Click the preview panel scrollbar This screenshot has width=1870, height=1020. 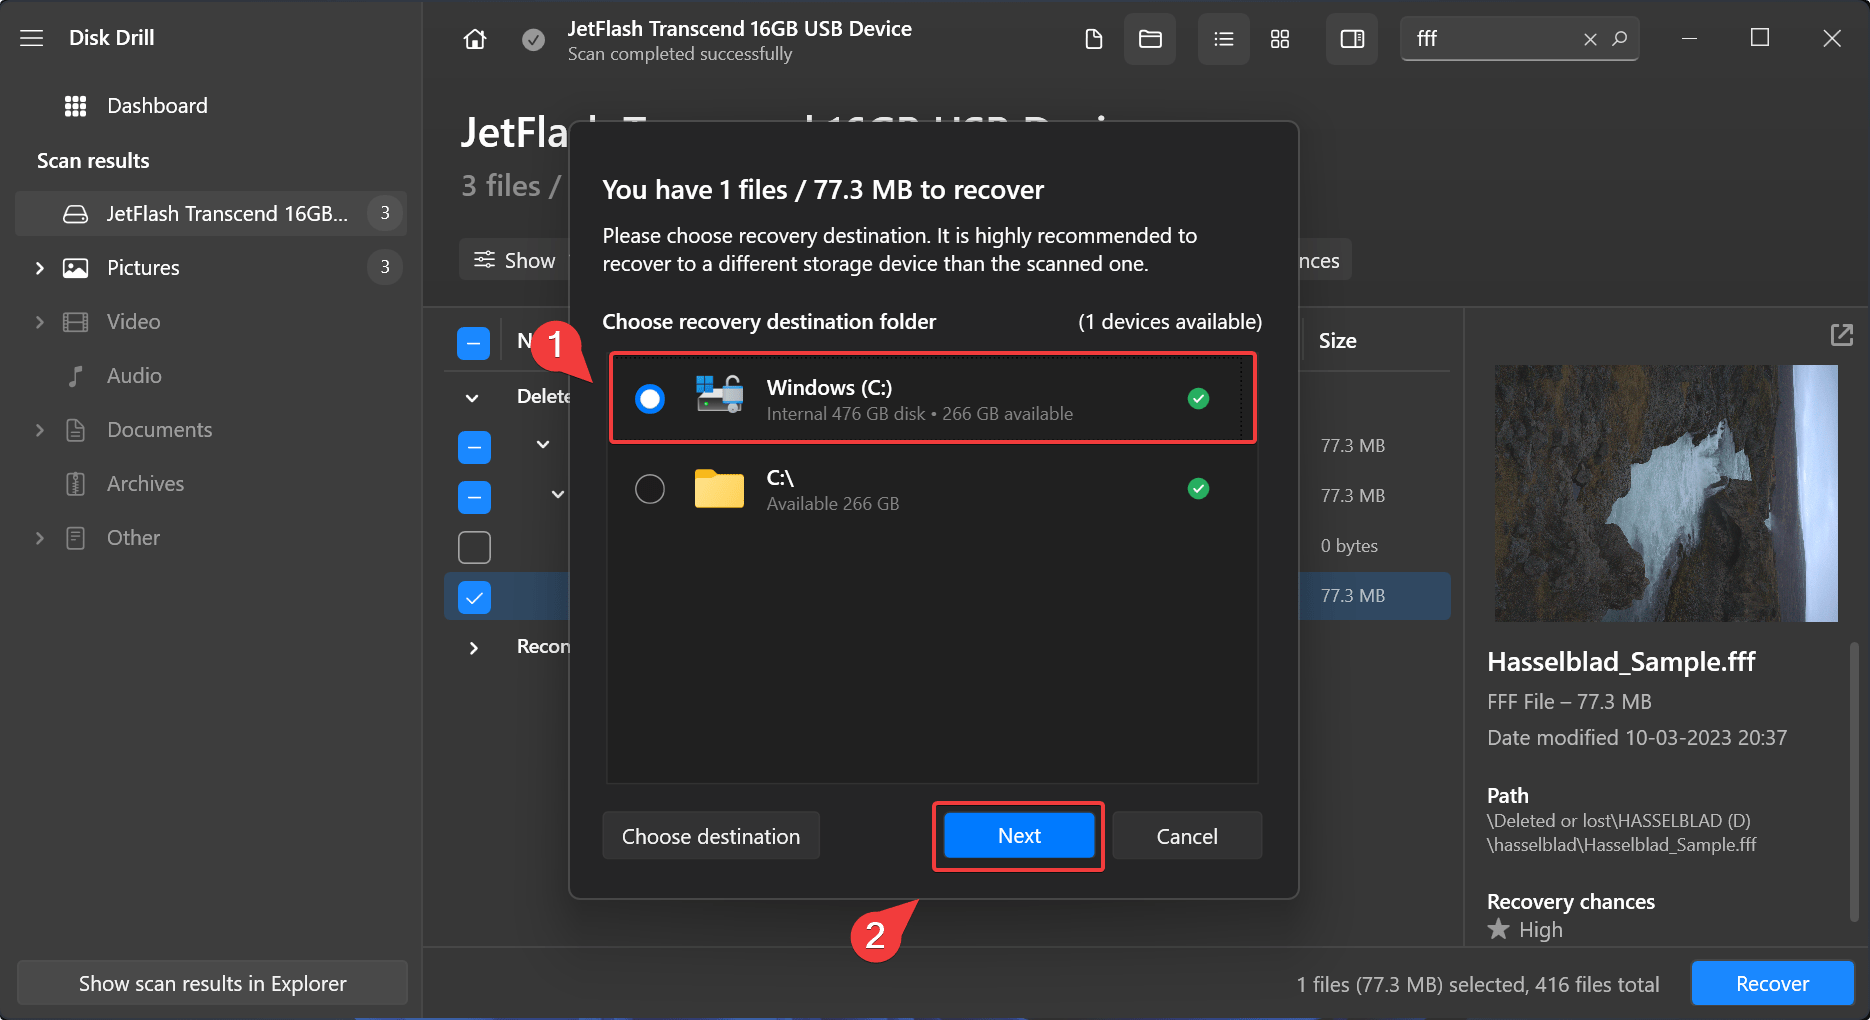[1854, 780]
